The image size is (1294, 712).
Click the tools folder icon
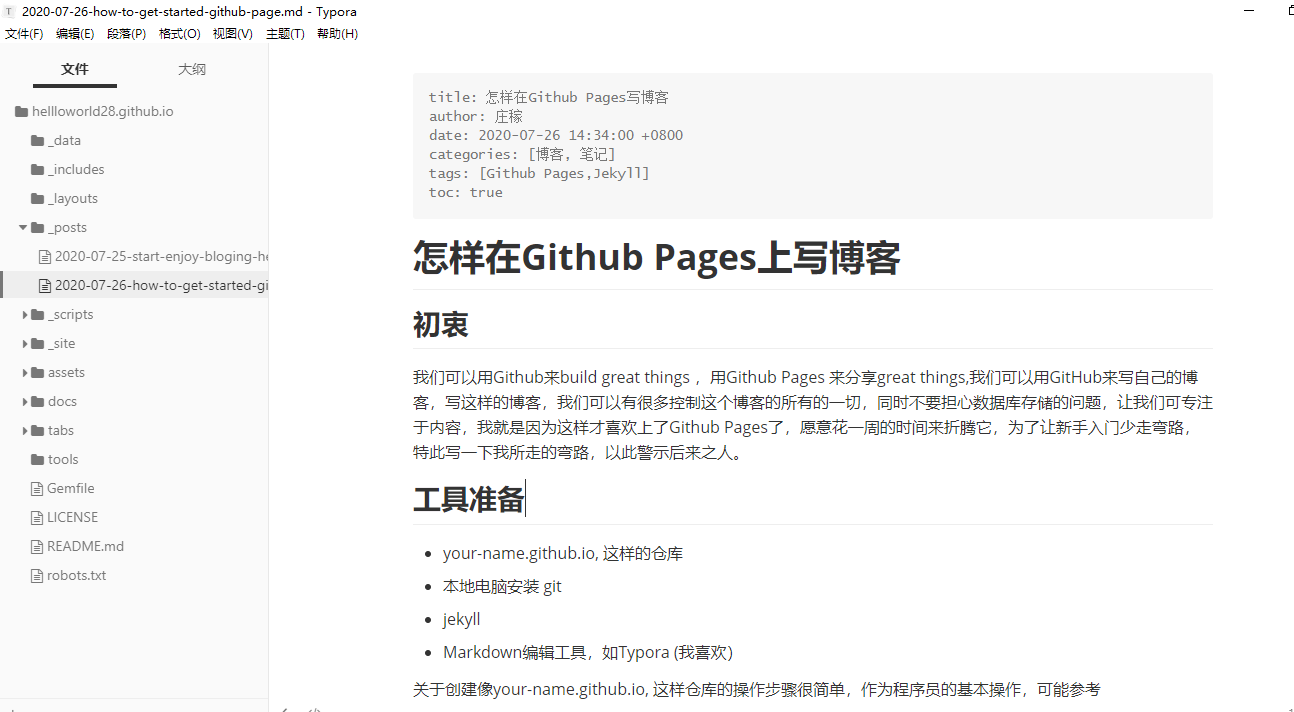click(x=37, y=460)
